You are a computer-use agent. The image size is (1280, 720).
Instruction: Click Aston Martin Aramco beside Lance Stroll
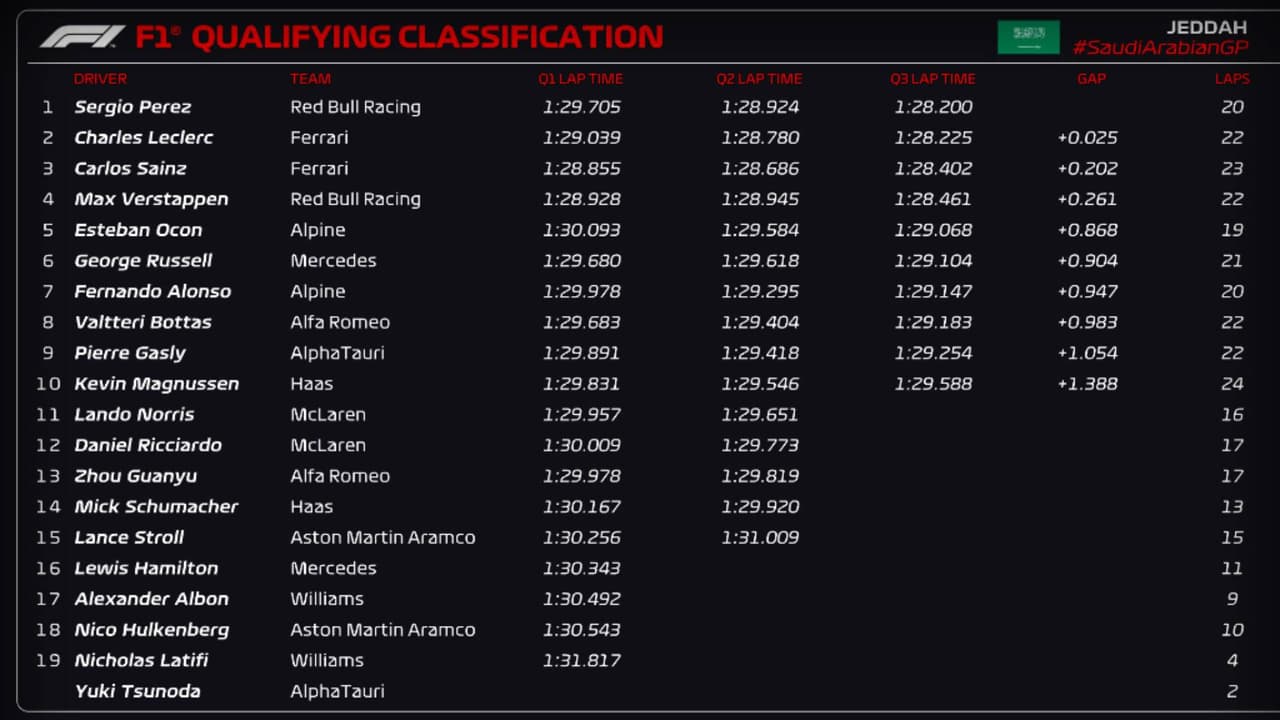click(382, 537)
